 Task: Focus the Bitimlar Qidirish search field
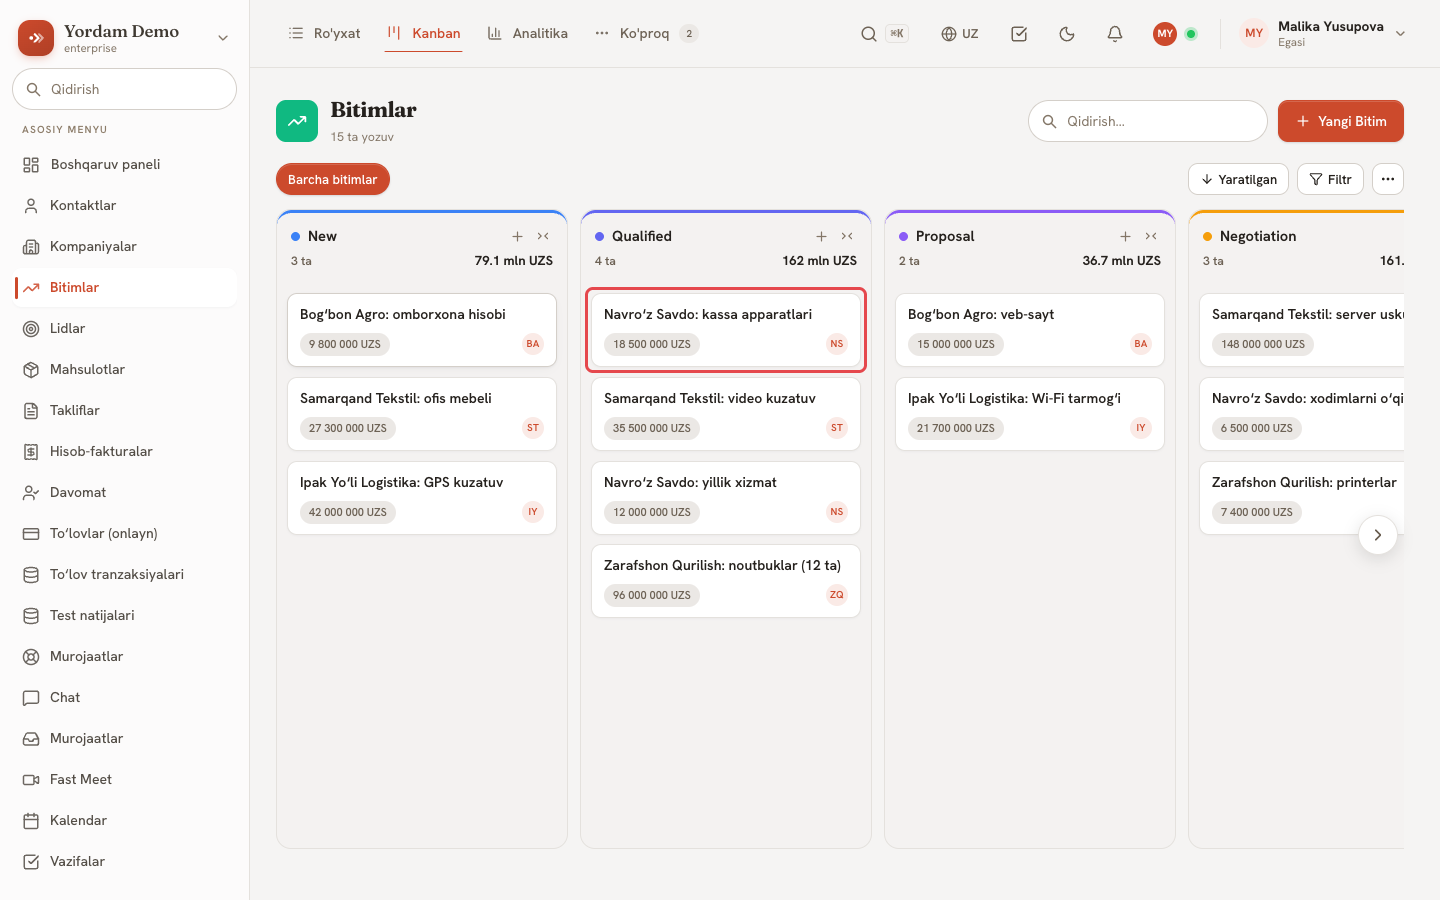1148,121
